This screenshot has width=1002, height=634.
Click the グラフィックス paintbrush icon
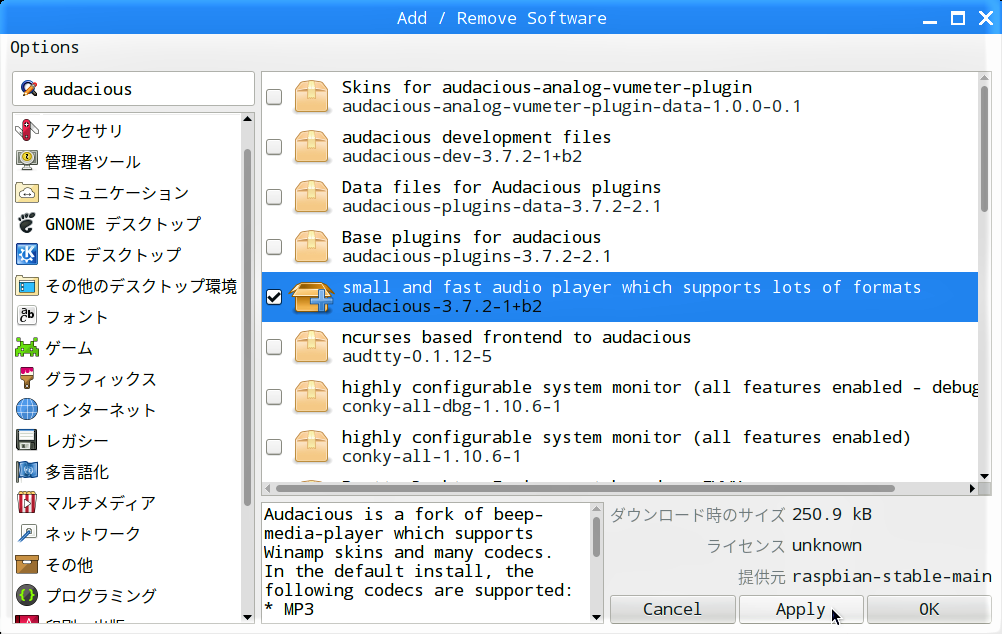tap(27, 378)
